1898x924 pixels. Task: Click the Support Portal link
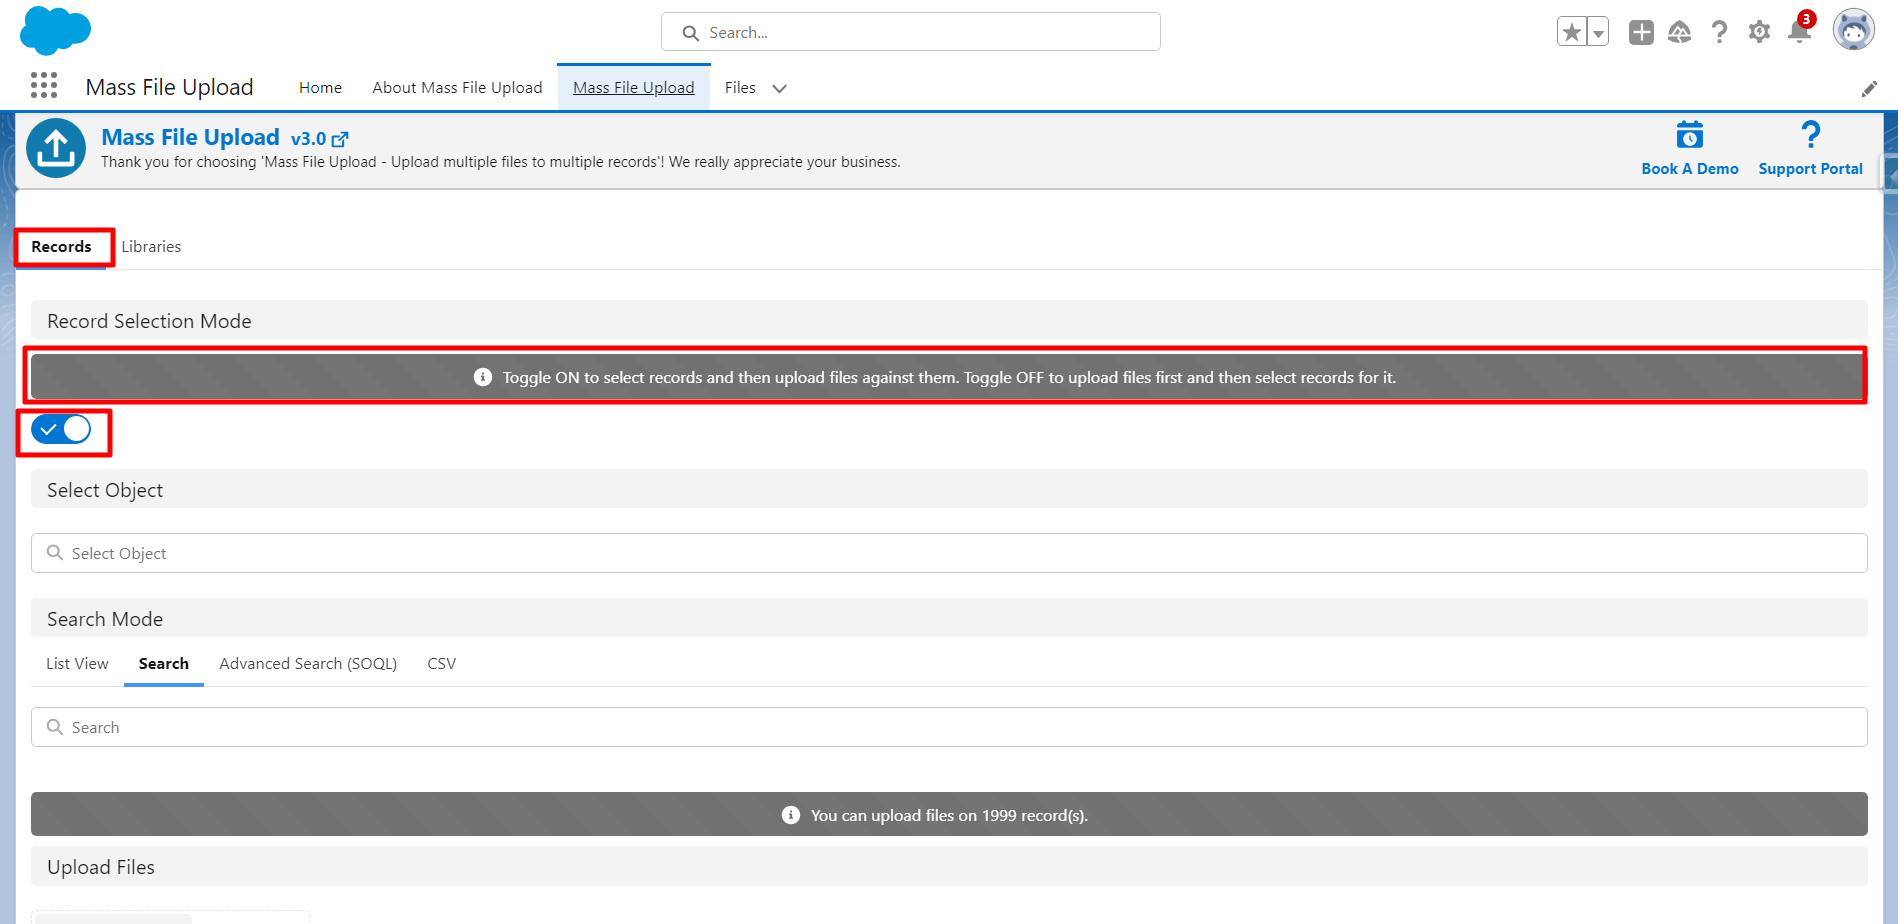pyautogui.click(x=1810, y=168)
